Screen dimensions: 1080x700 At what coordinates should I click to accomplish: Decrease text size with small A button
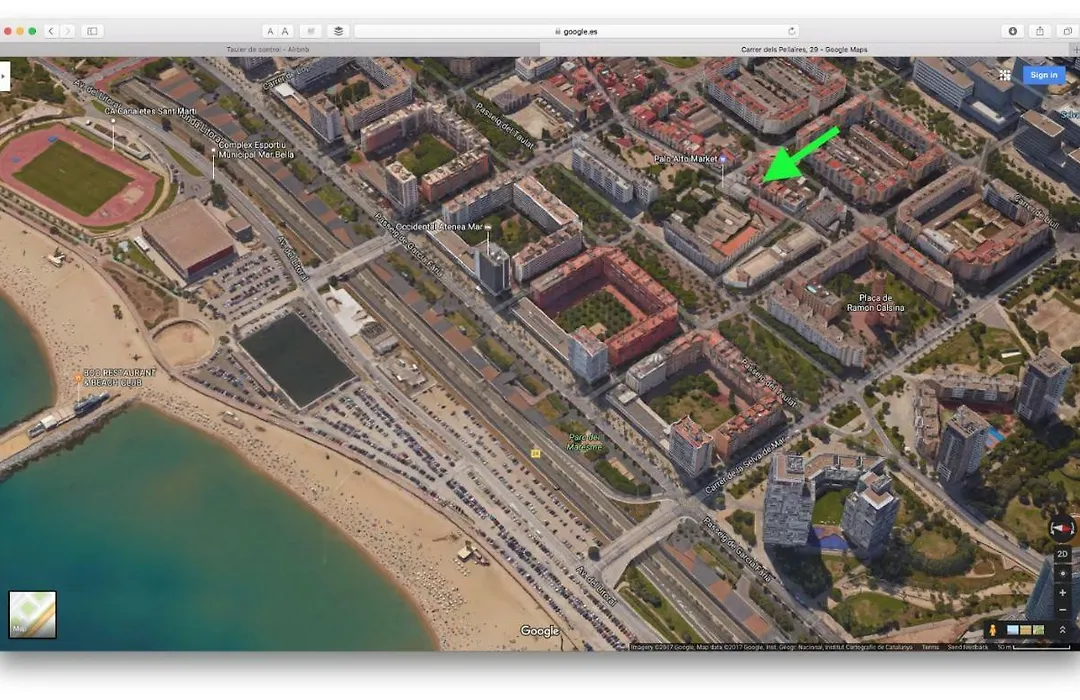click(270, 31)
